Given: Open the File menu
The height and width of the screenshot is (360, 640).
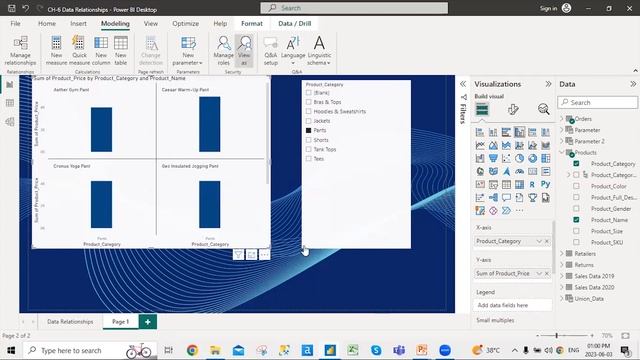Looking at the screenshot, I should 16,24.
